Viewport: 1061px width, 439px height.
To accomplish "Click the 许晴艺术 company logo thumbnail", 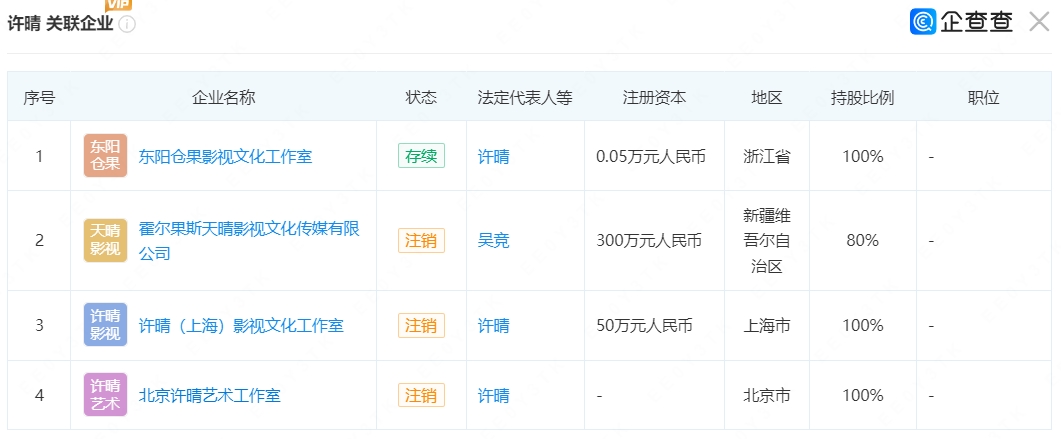I will pos(106,394).
